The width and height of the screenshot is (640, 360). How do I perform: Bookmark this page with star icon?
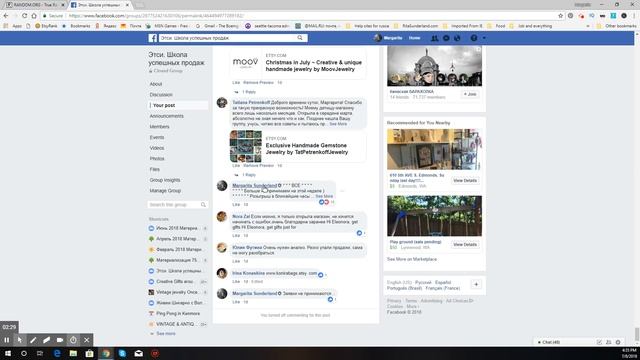click(560, 16)
